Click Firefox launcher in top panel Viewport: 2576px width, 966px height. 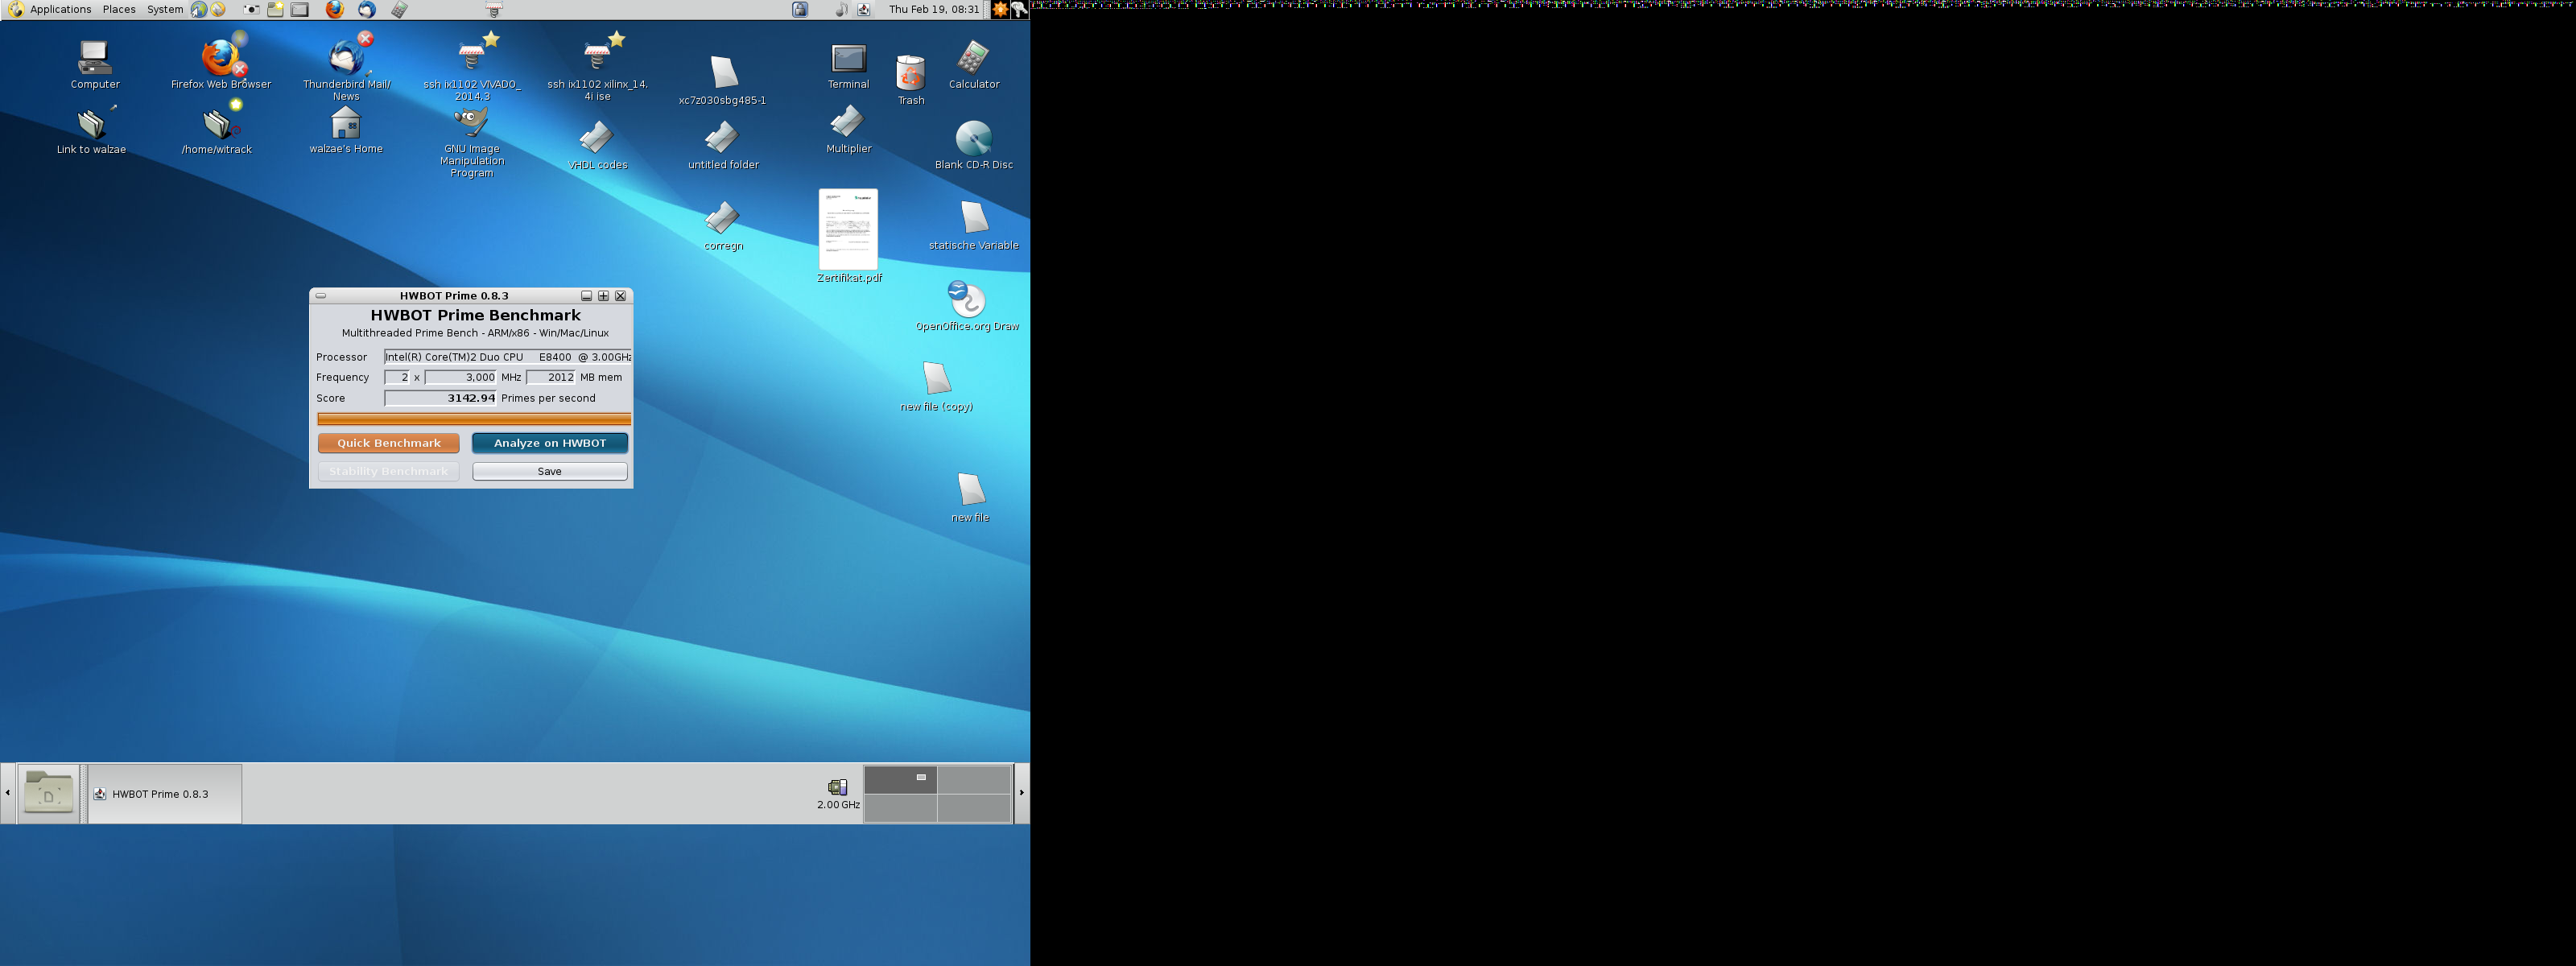click(x=334, y=9)
